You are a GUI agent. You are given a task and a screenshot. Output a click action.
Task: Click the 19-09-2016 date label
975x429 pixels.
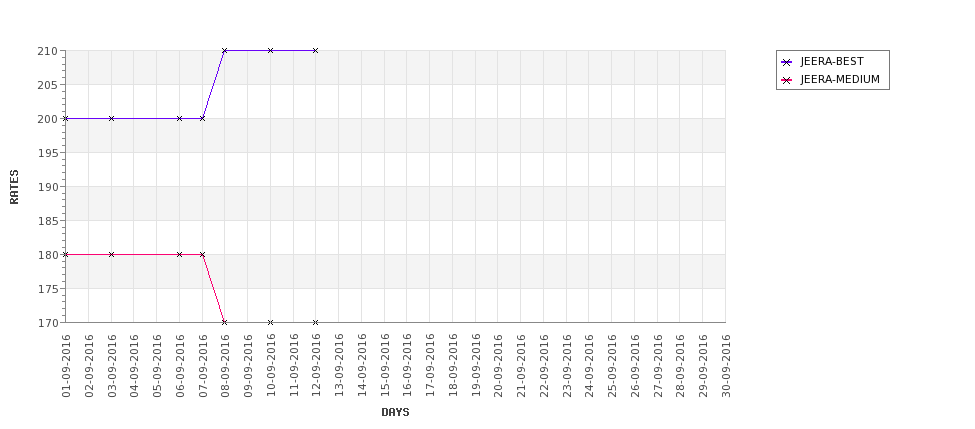coord(476,366)
